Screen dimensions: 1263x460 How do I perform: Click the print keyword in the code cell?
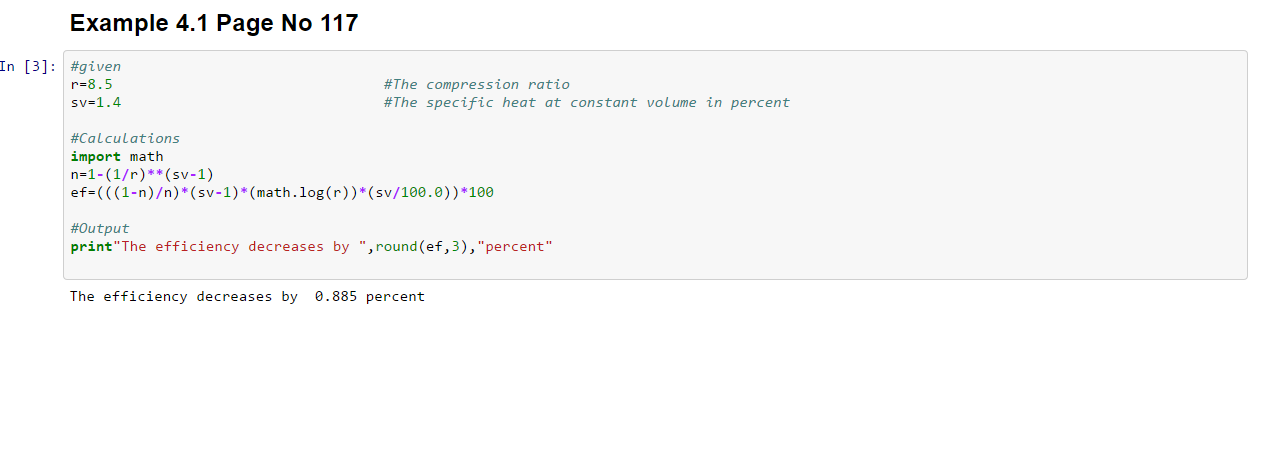[x=91, y=247]
